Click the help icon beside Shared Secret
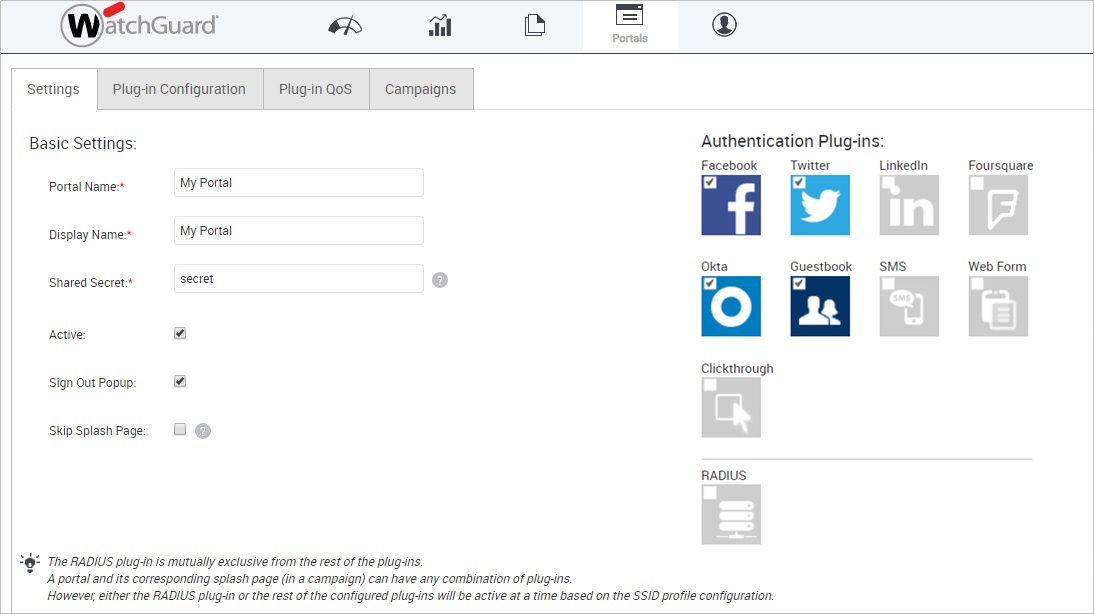The width and height of the screenshot is (1094, 614). (x=440, y=279)
